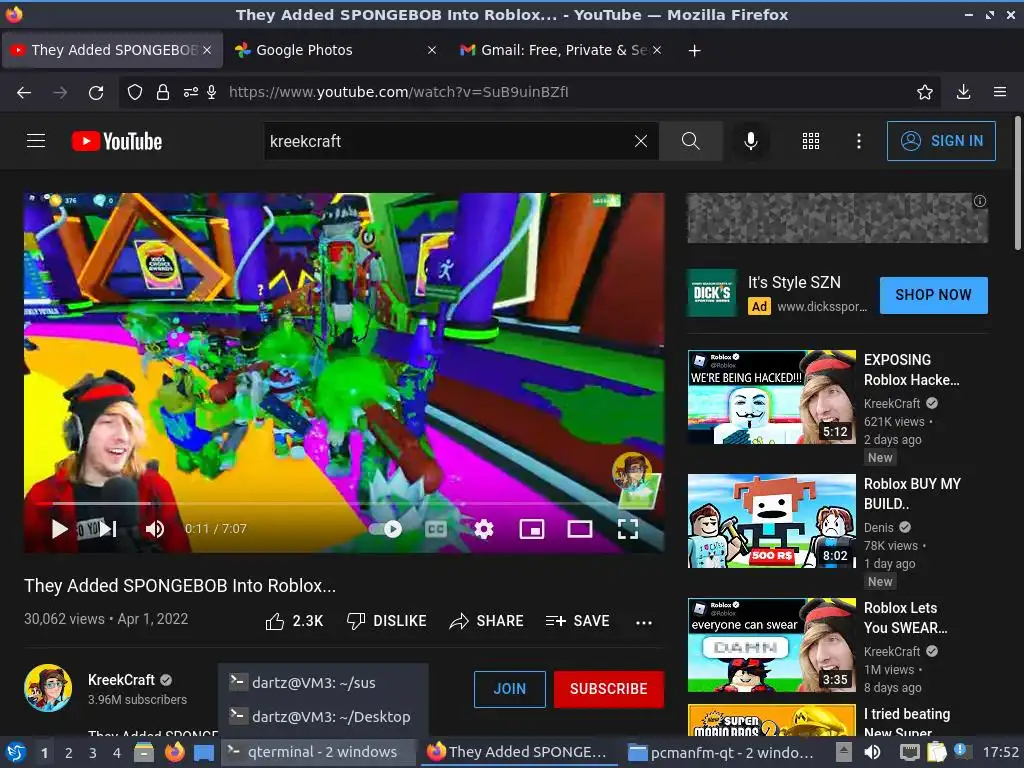
Task: Click the show desktop taskbar icon
Action: pos(204,752)
